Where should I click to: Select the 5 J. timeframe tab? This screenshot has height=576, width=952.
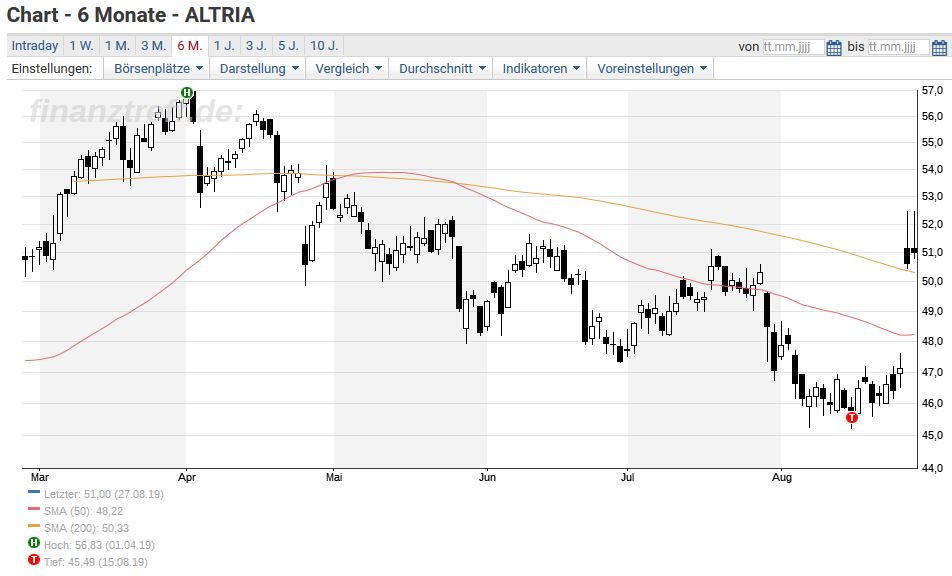coord(288,46)
